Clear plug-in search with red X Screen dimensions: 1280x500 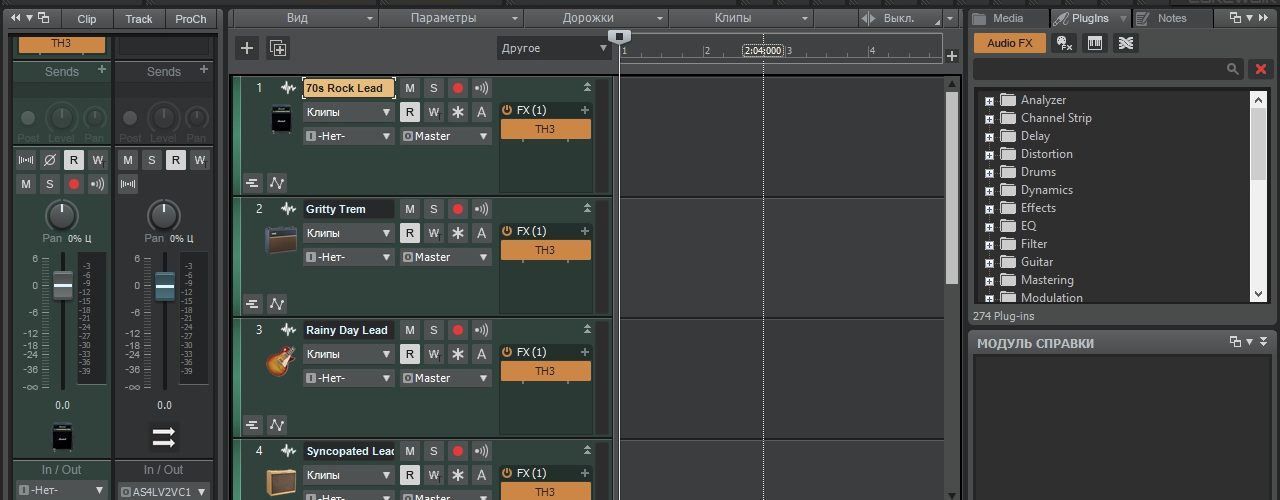pos(1261,69)
